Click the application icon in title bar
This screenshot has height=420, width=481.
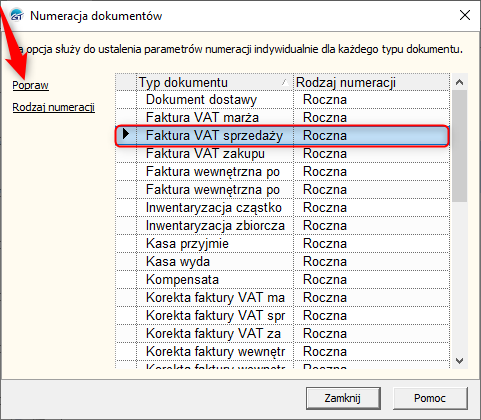point(17,16)
